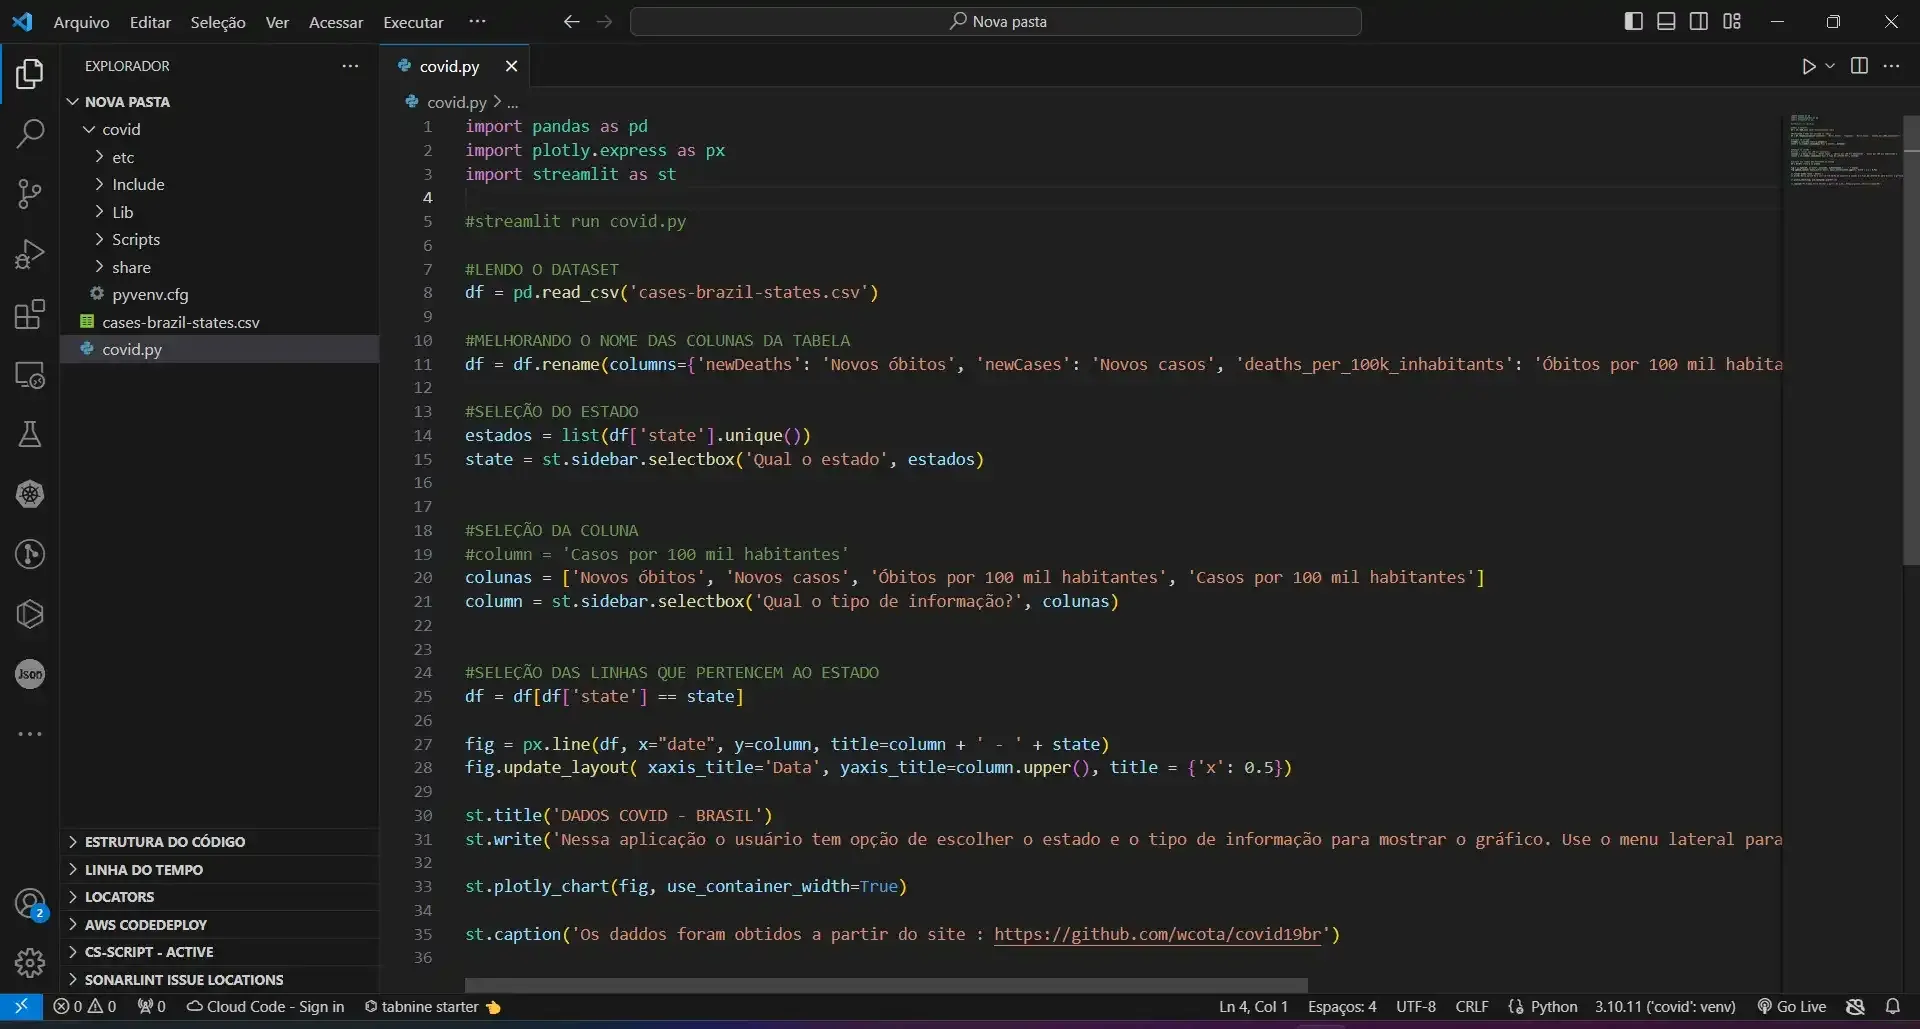Viewport: 1920px width, 1029px height.
Task: Open the Search view icon
Action: pyautogui.click(x=30, y=133)
